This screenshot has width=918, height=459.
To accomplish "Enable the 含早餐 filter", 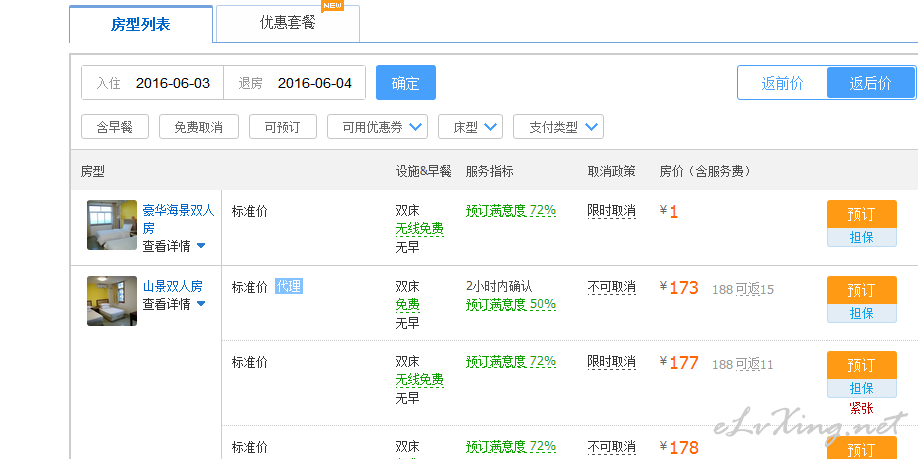I will [x=115, y=126].
